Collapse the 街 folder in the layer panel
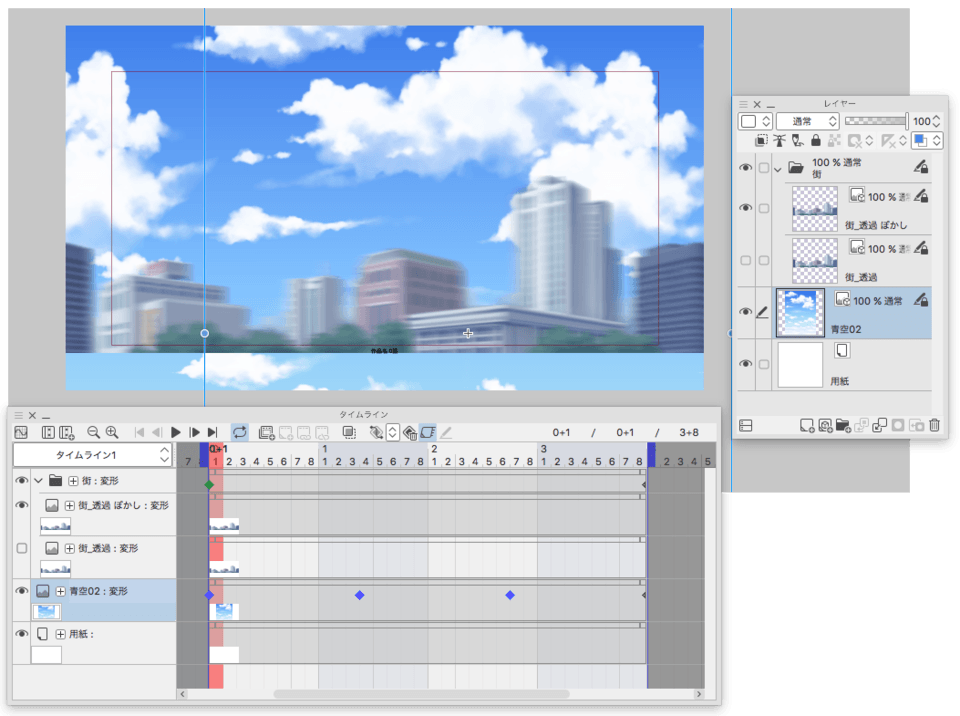This screenshot has height=716, width=960. [x=778, y=169]
